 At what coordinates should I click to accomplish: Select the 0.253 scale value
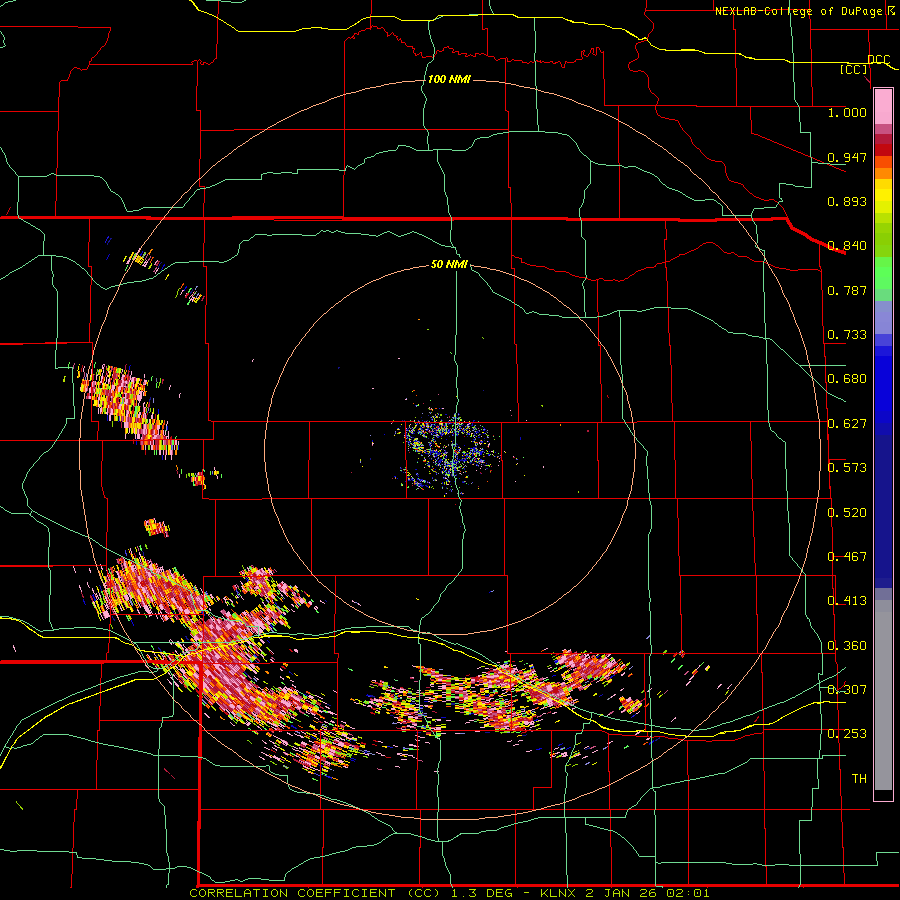tap(847, 734)
